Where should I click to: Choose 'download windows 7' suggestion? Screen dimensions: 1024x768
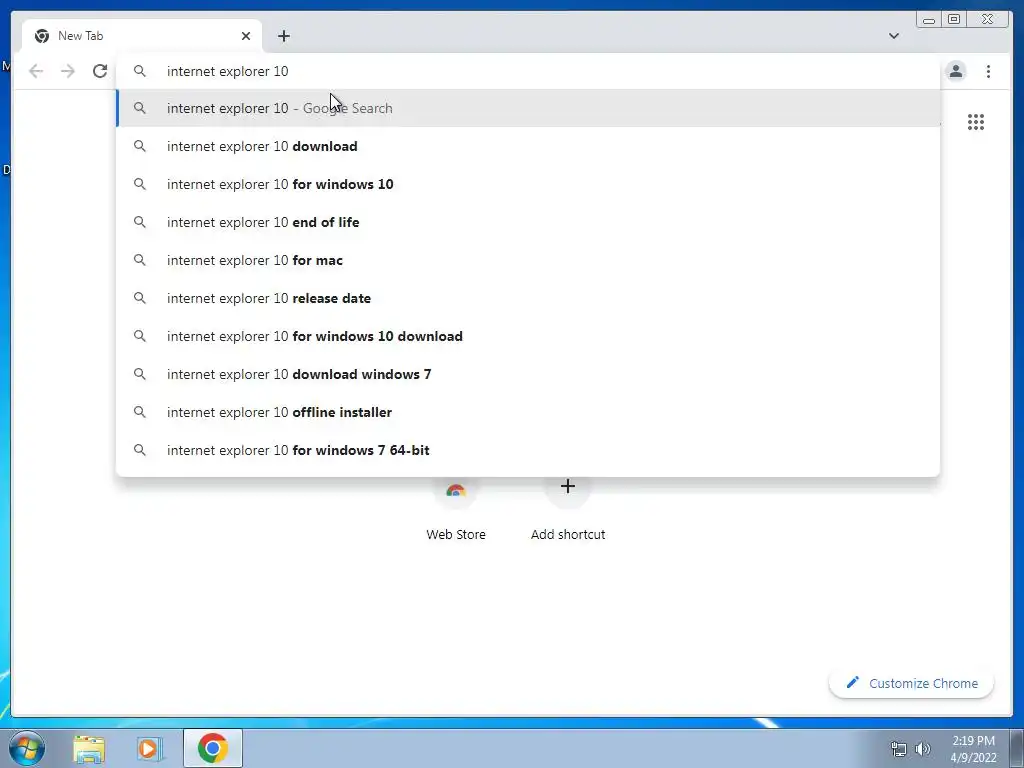(528, 374)
